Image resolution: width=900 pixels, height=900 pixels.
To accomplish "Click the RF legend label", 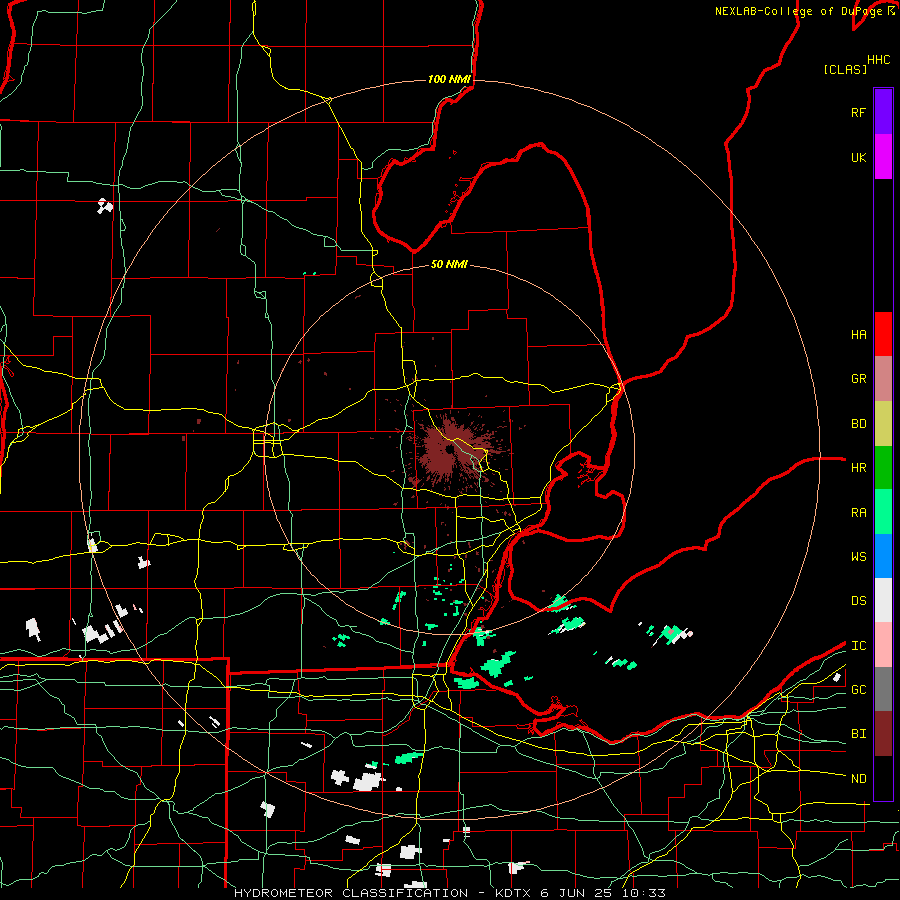I will [x=859, y=112].
